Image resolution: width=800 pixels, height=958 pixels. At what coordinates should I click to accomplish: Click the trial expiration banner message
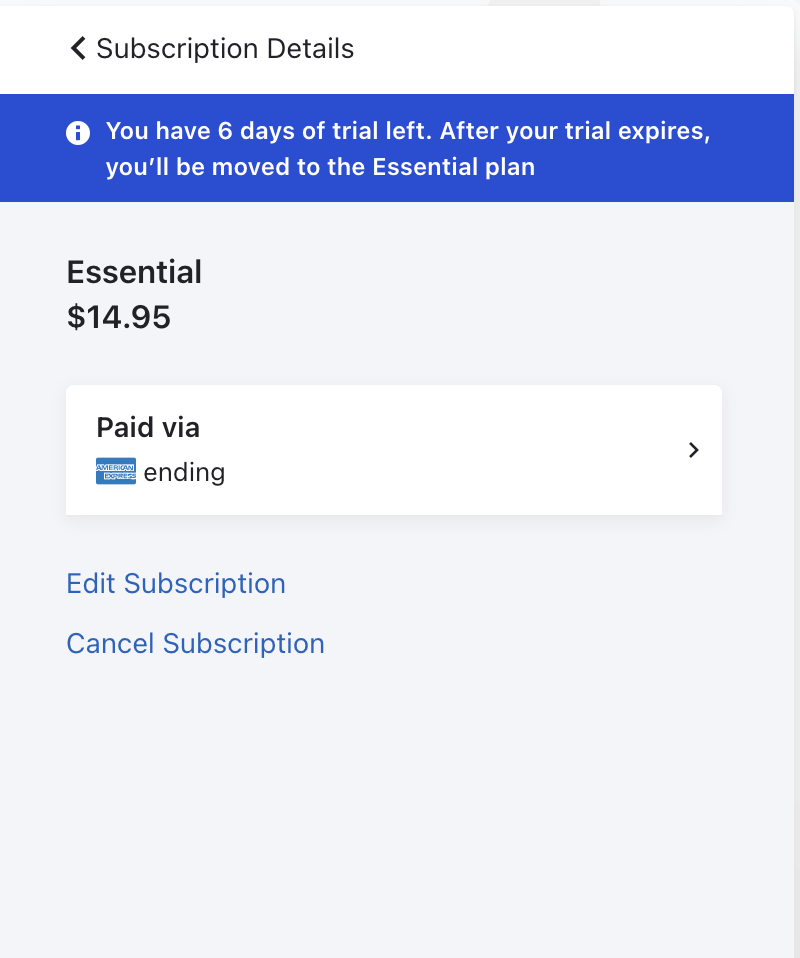click(x=400, y=148)
